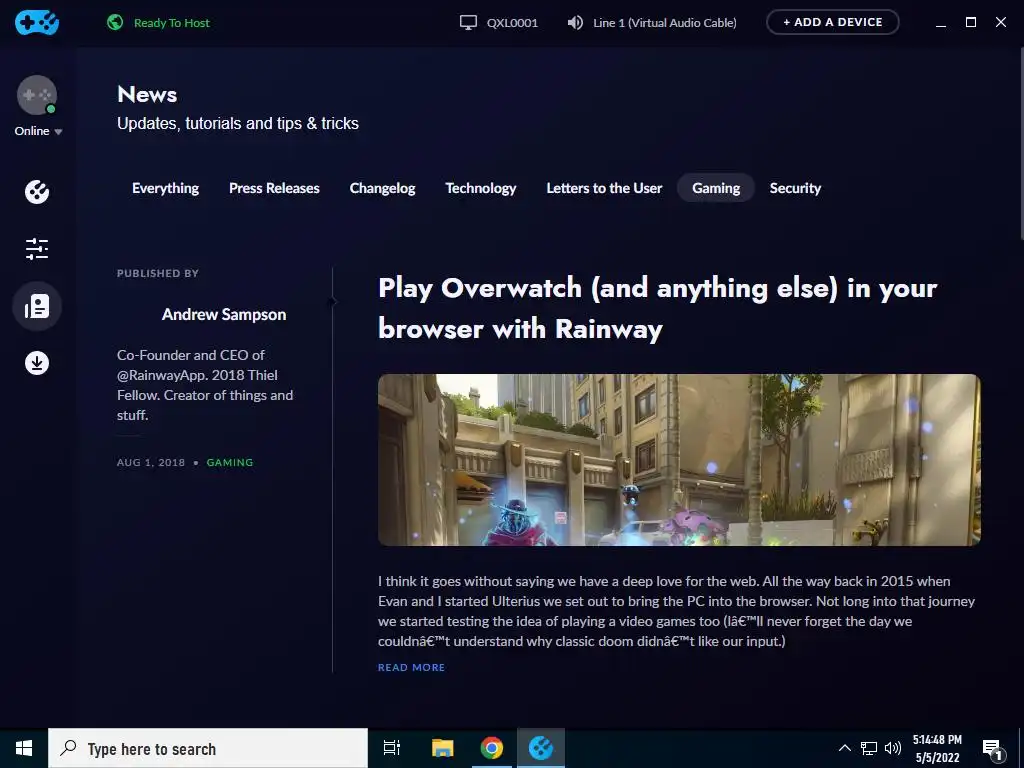
Task: Click the taskbar search box
Action: pos(208,748)
